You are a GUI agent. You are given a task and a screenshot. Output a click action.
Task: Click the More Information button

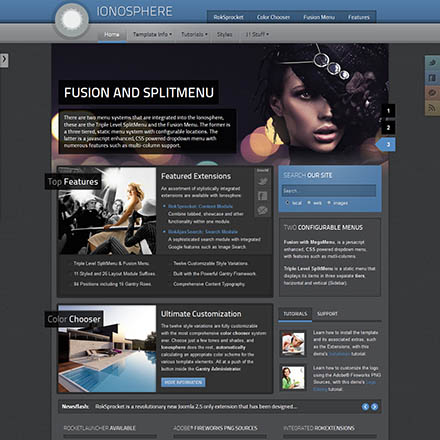pos(183,382)
